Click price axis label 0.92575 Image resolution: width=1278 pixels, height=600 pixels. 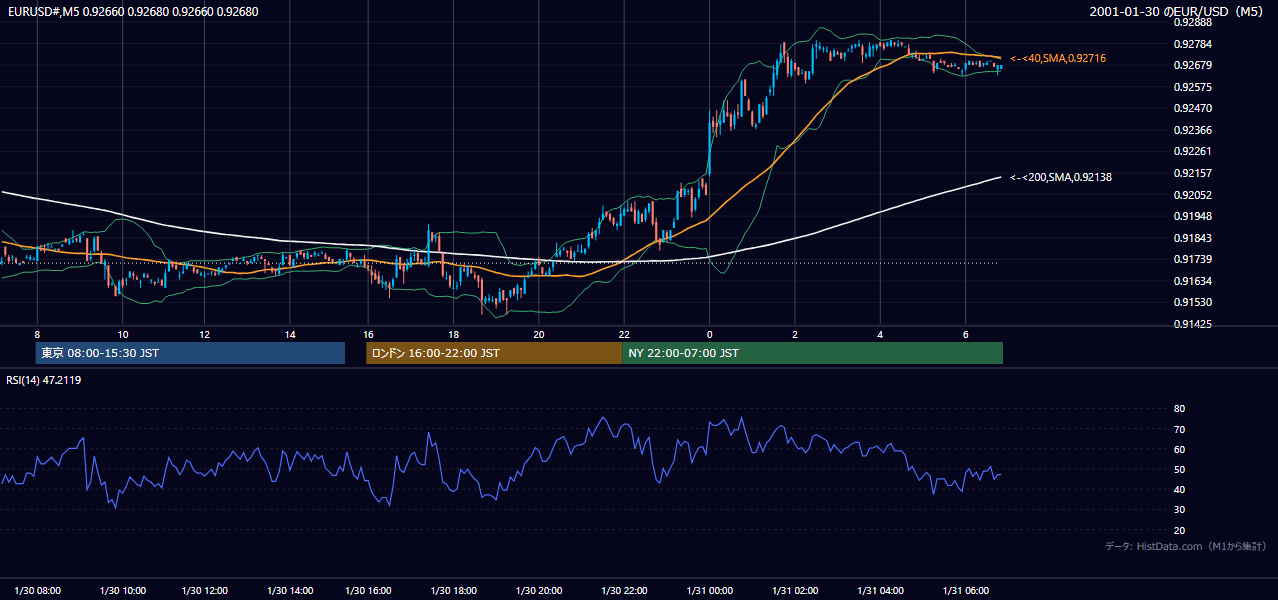1191,87
